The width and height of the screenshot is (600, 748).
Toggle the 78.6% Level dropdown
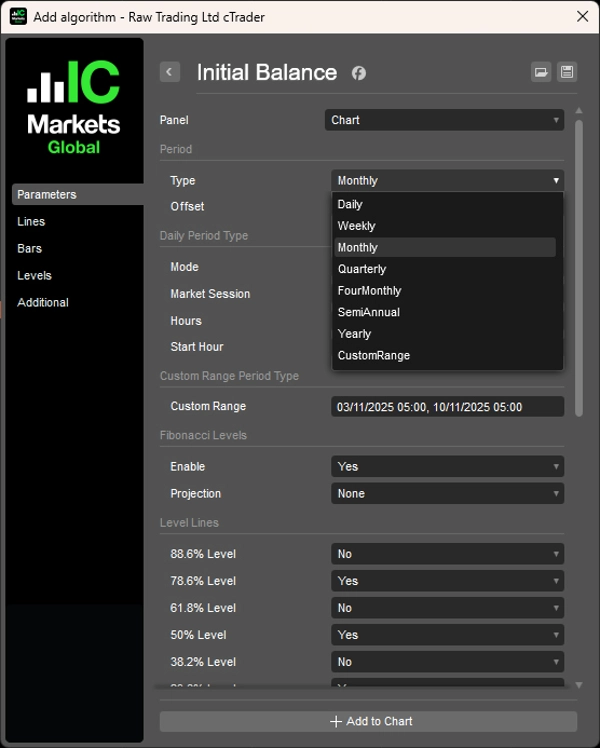tap(447, 581)
